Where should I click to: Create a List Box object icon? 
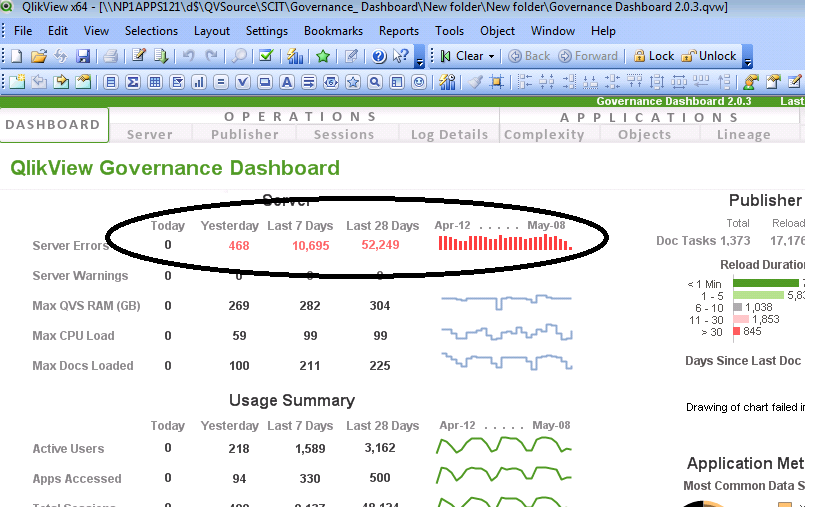[x=110, y=82]
